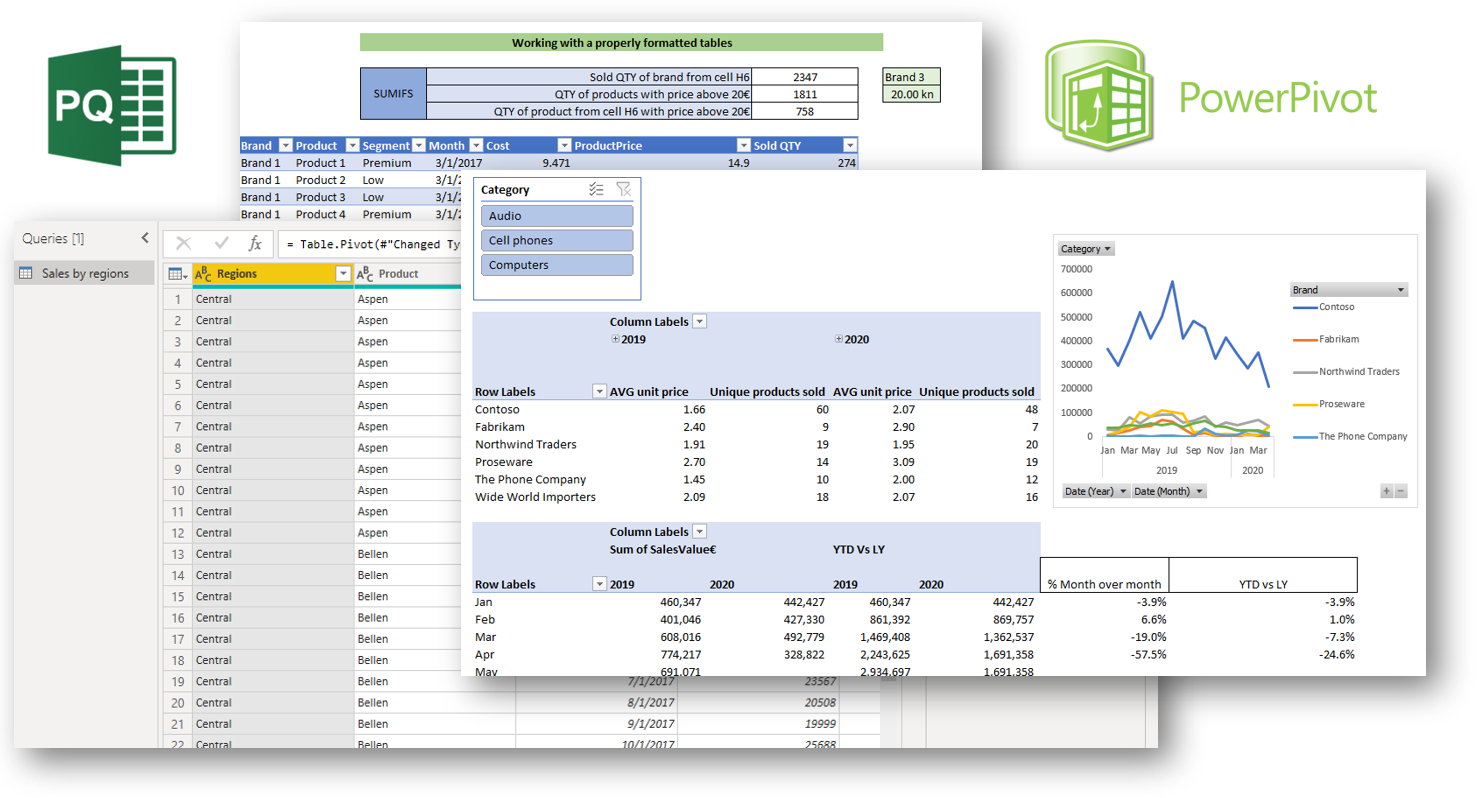This screenshot has width=1477, height=798.
Task: Select Cell phones in the Category slicer
Action: (557, 241)
